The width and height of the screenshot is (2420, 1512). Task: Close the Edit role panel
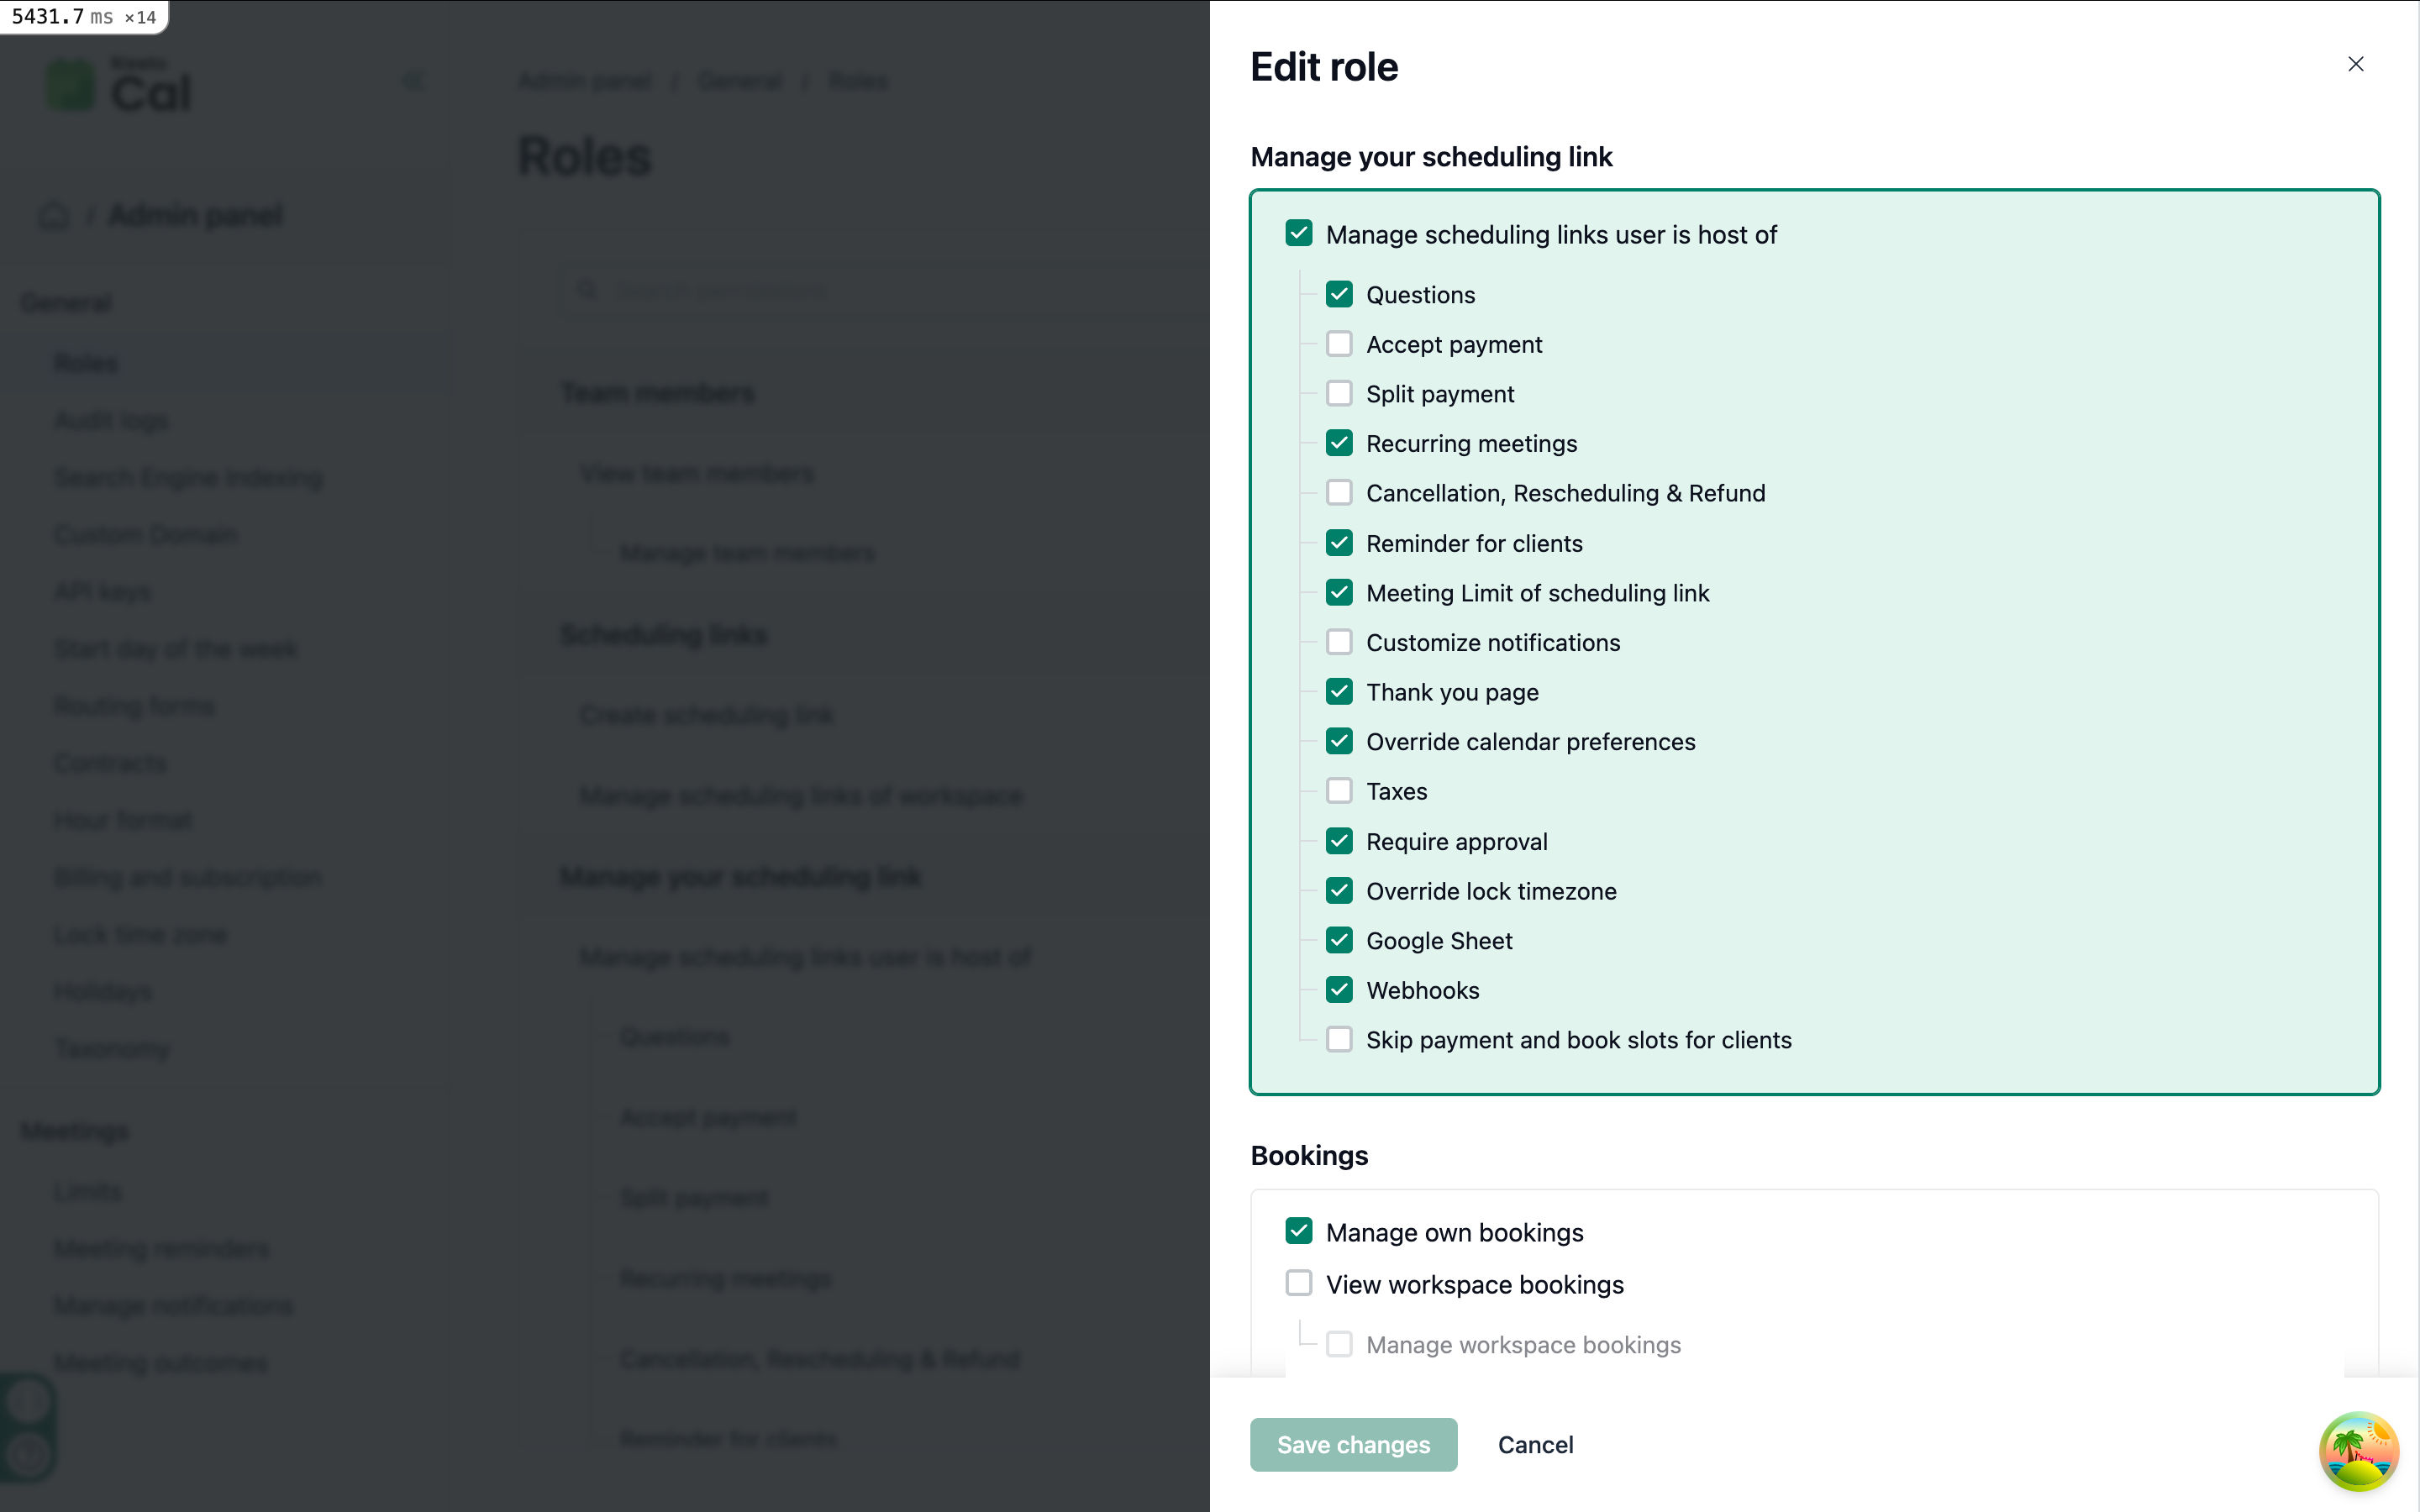point(2355,64)
